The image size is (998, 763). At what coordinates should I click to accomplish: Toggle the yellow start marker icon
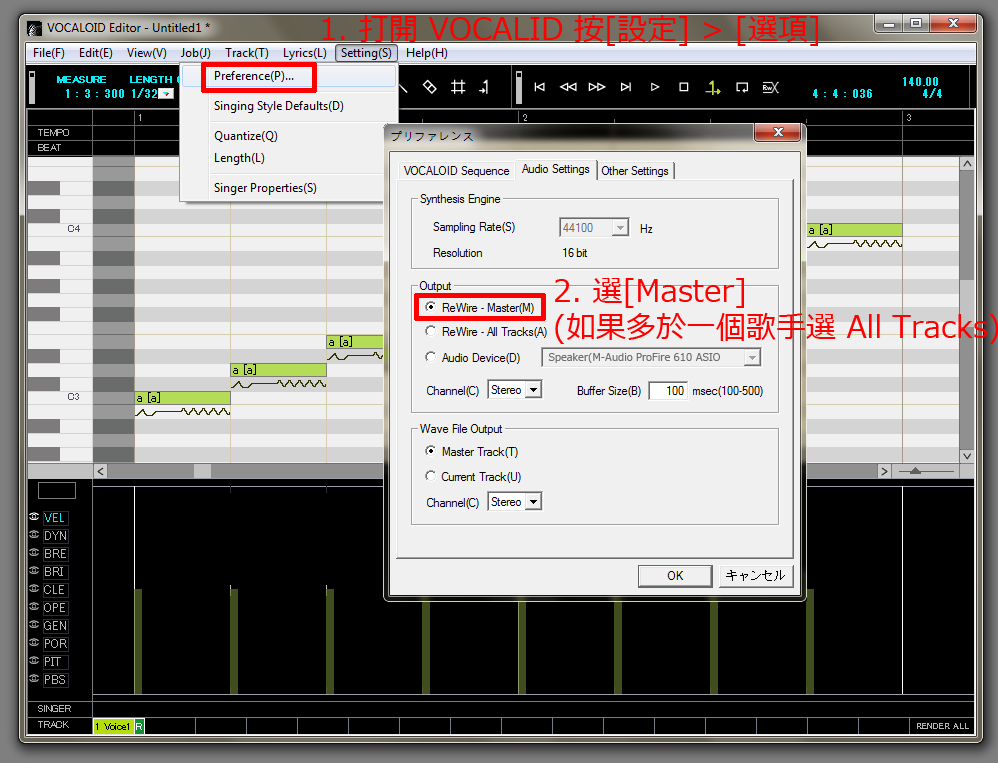point(713,87)
